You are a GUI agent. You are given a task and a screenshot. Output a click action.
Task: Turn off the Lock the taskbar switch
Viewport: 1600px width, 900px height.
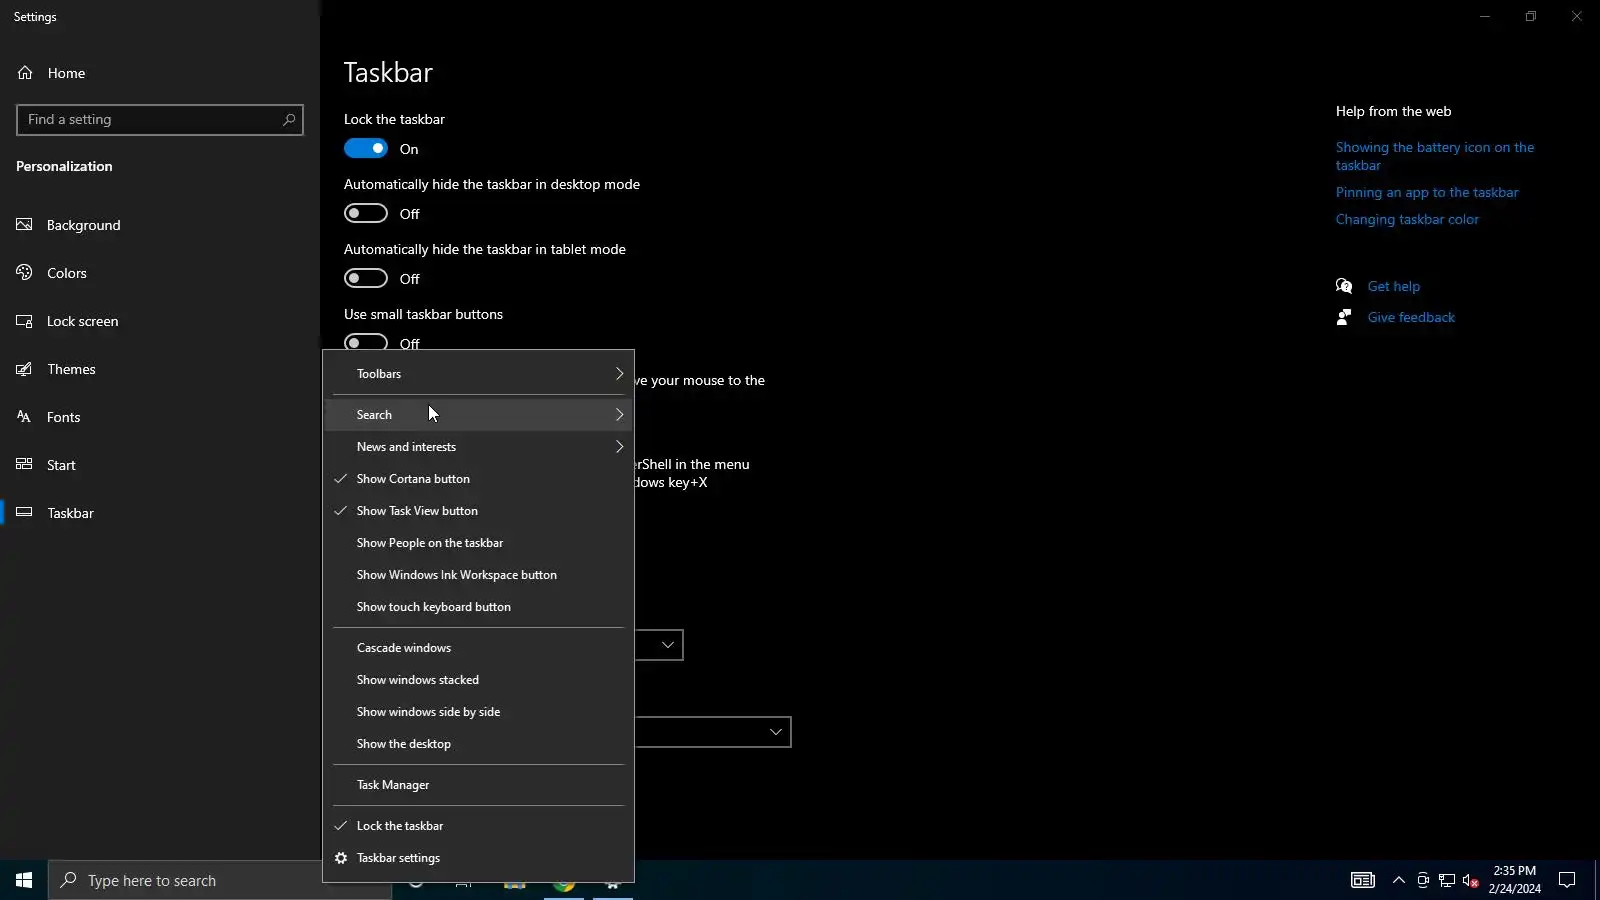[366, 149]
